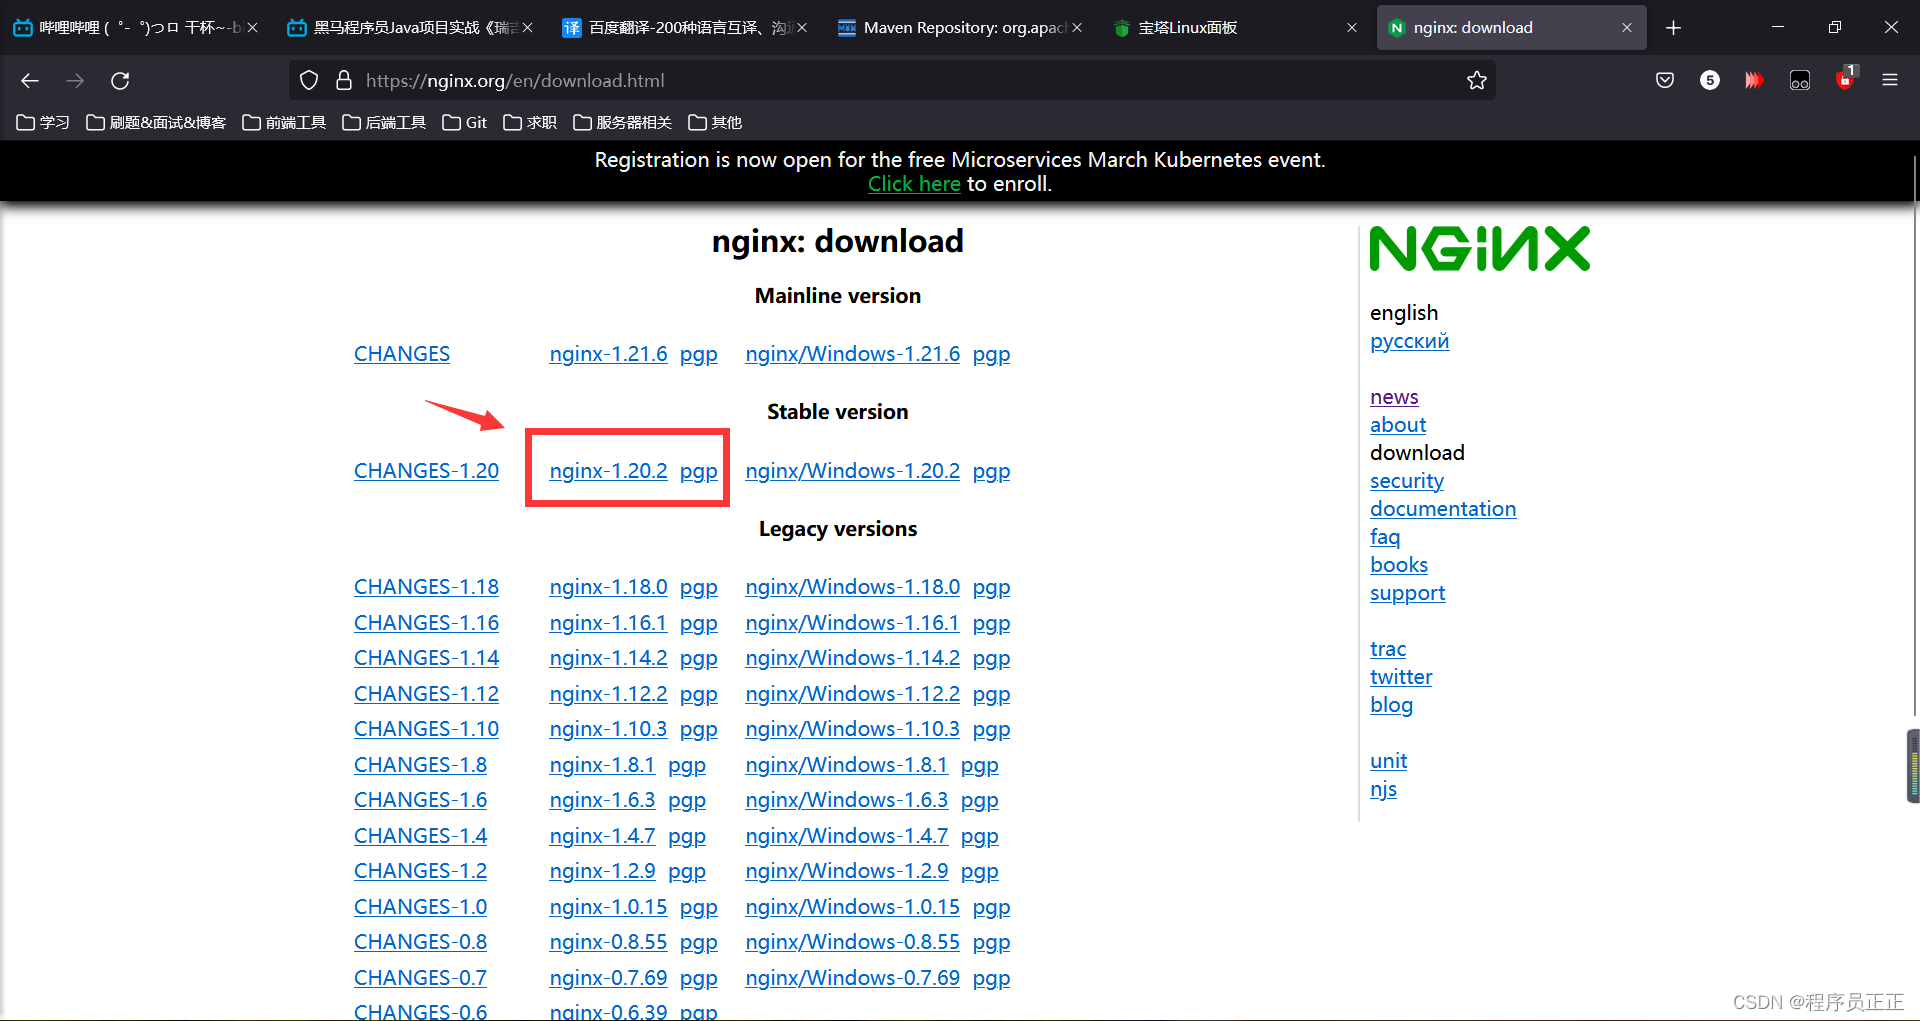Switch language to русский
Image resolution: width=1920 pixels, height=1021 pixels.
[x=1409, y=341]
